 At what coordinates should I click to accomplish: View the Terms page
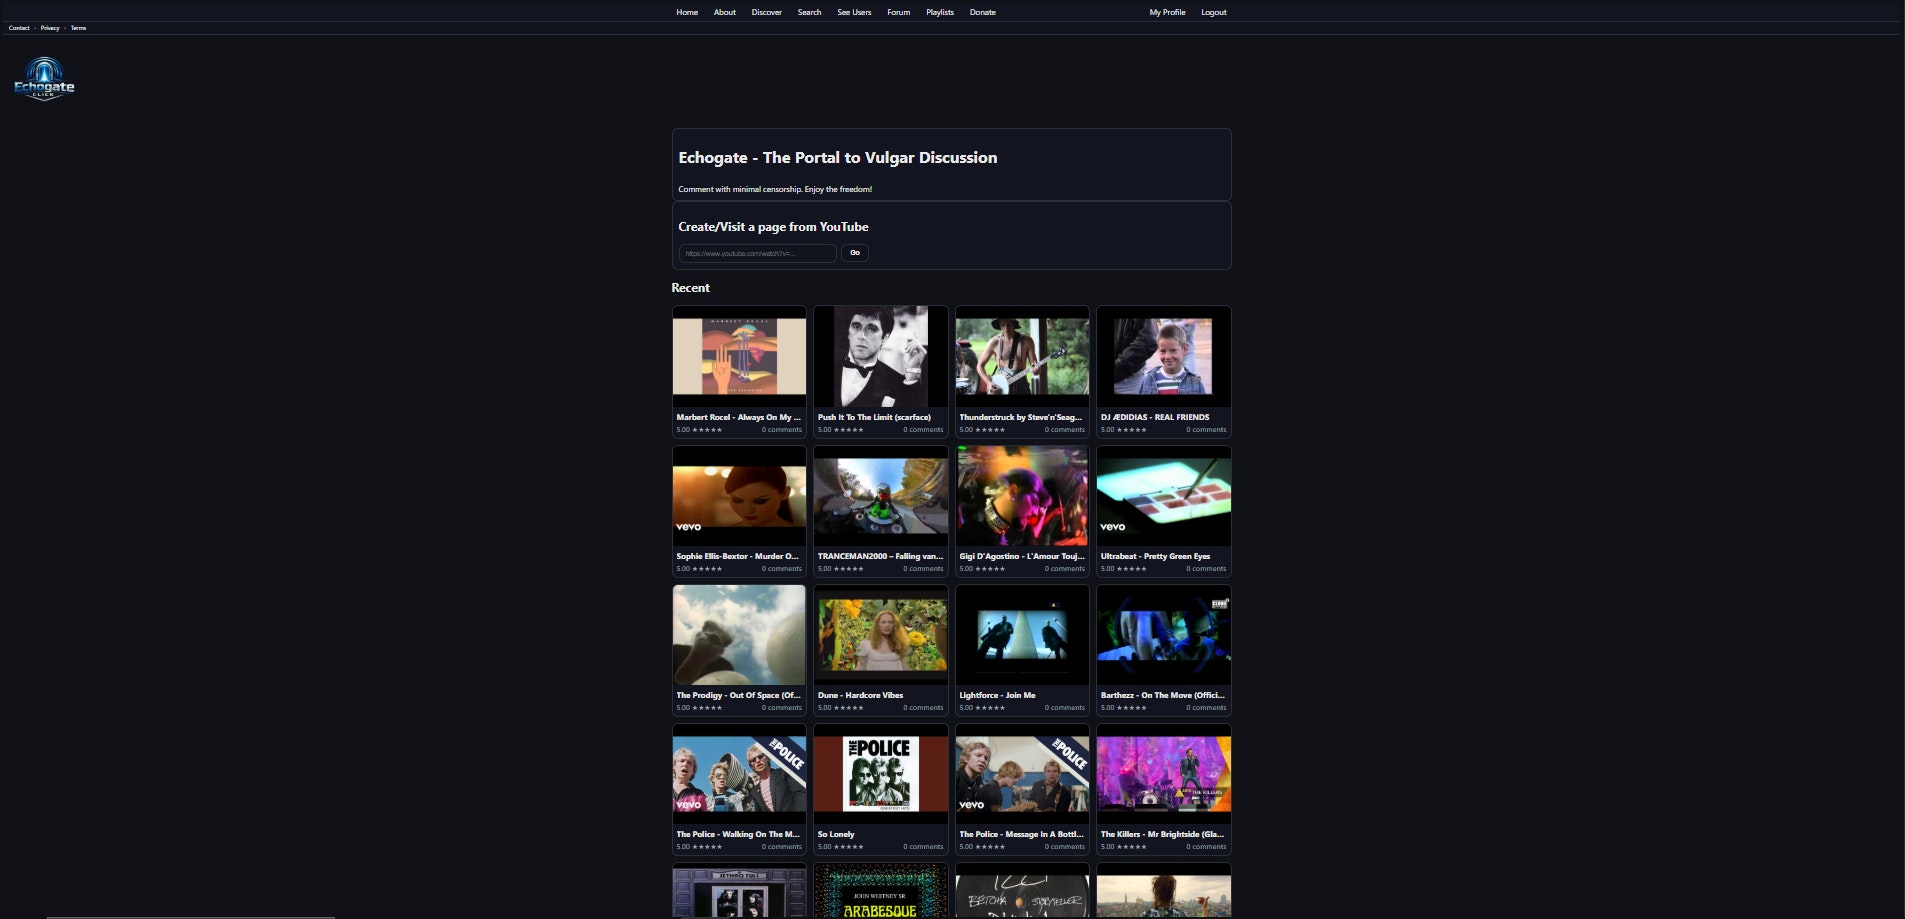tap(78, 28)
